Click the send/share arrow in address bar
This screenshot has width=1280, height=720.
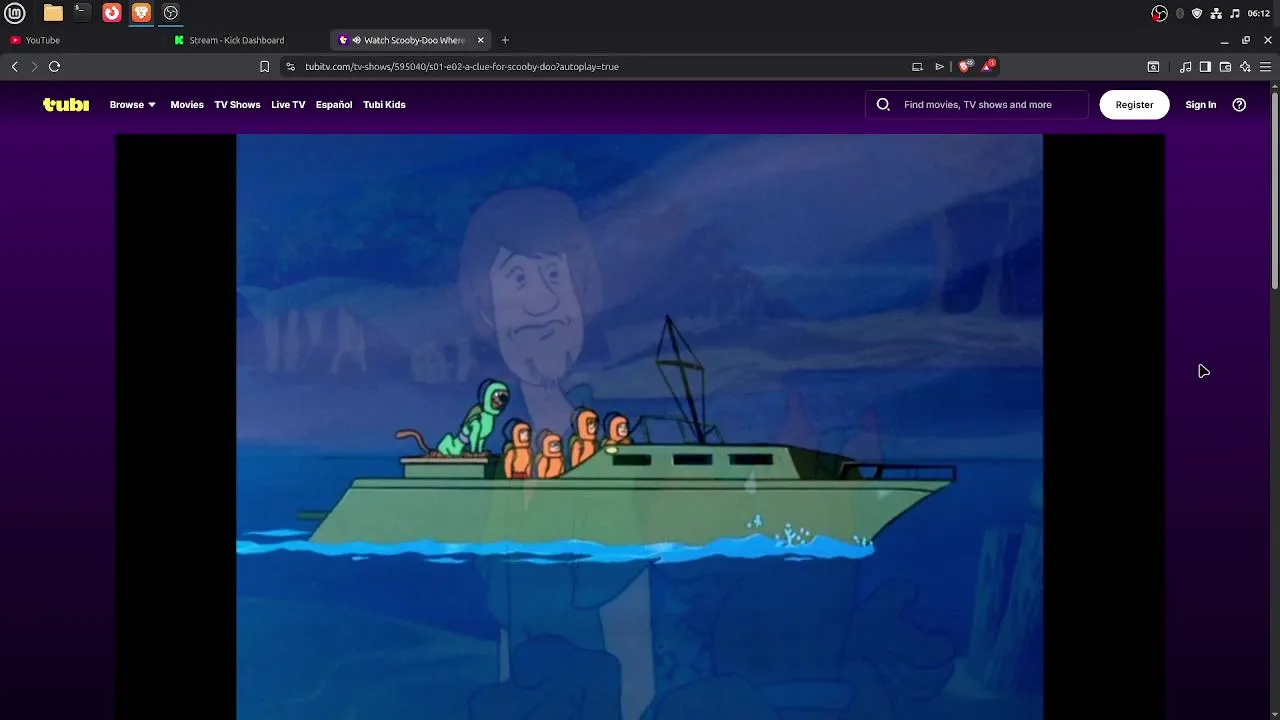[x=939, y=66]
